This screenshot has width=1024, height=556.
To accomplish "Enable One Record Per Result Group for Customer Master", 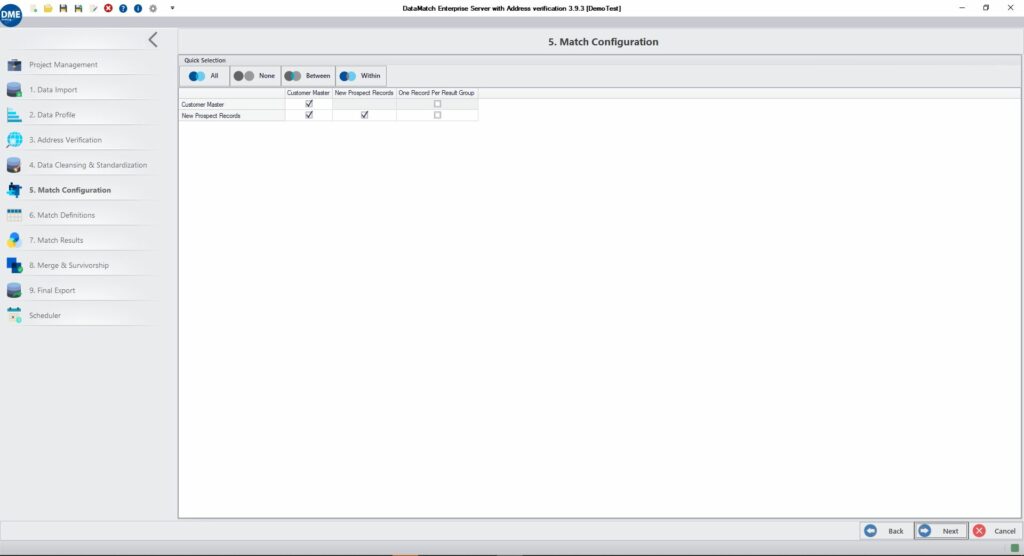I will [437, 103].
